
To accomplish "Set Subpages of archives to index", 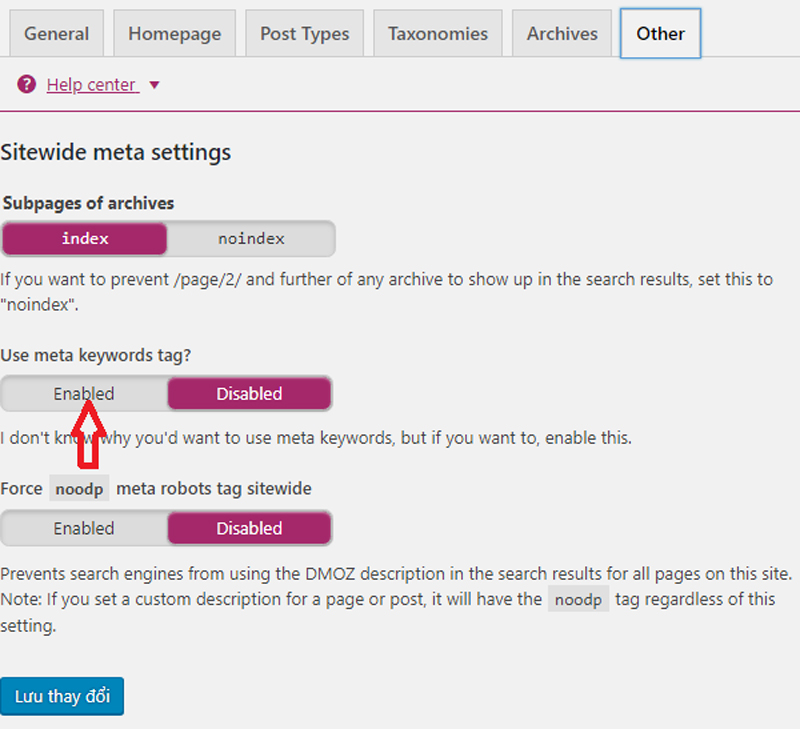I will tap(85, 239).
